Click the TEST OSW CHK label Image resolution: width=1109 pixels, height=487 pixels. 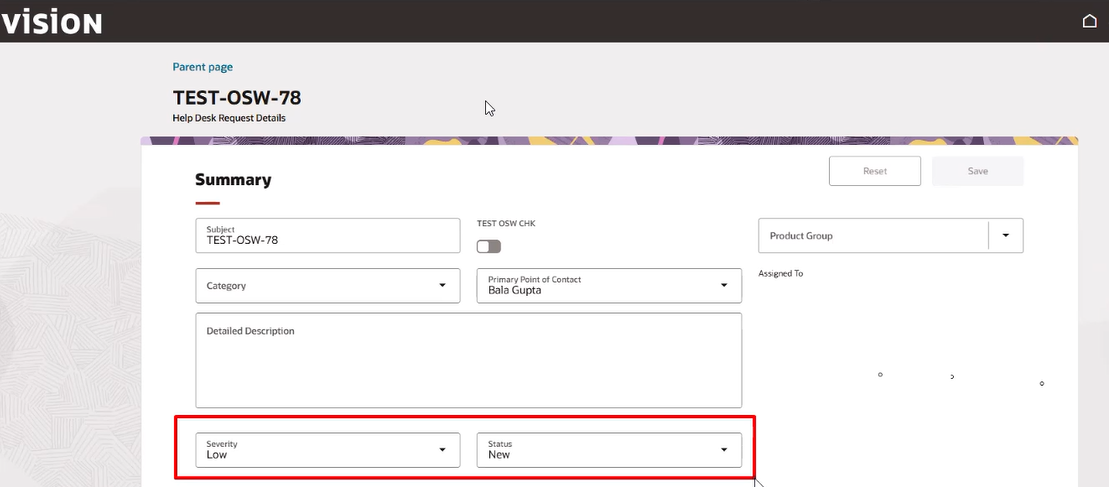(x=506, y=223)
